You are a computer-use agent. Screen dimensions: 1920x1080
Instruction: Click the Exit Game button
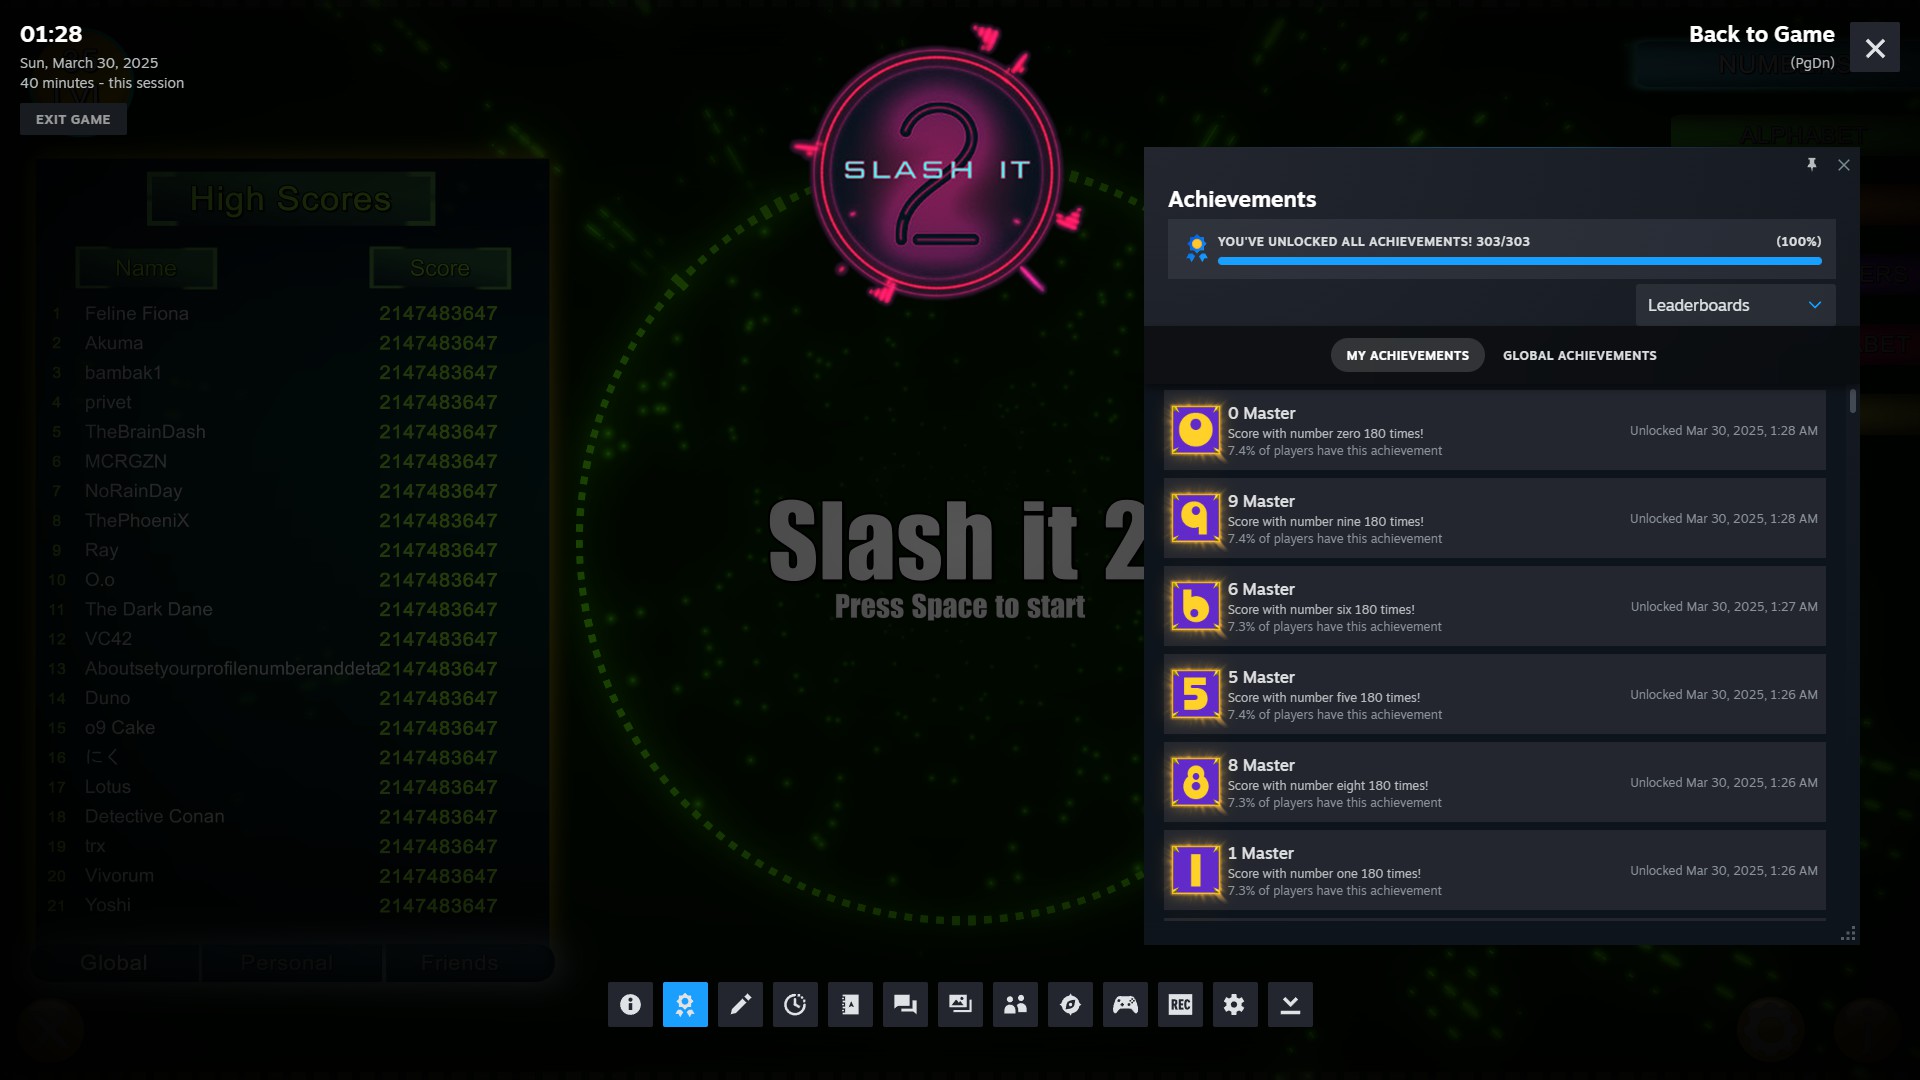pyautogui.click(x=73, y=119)
